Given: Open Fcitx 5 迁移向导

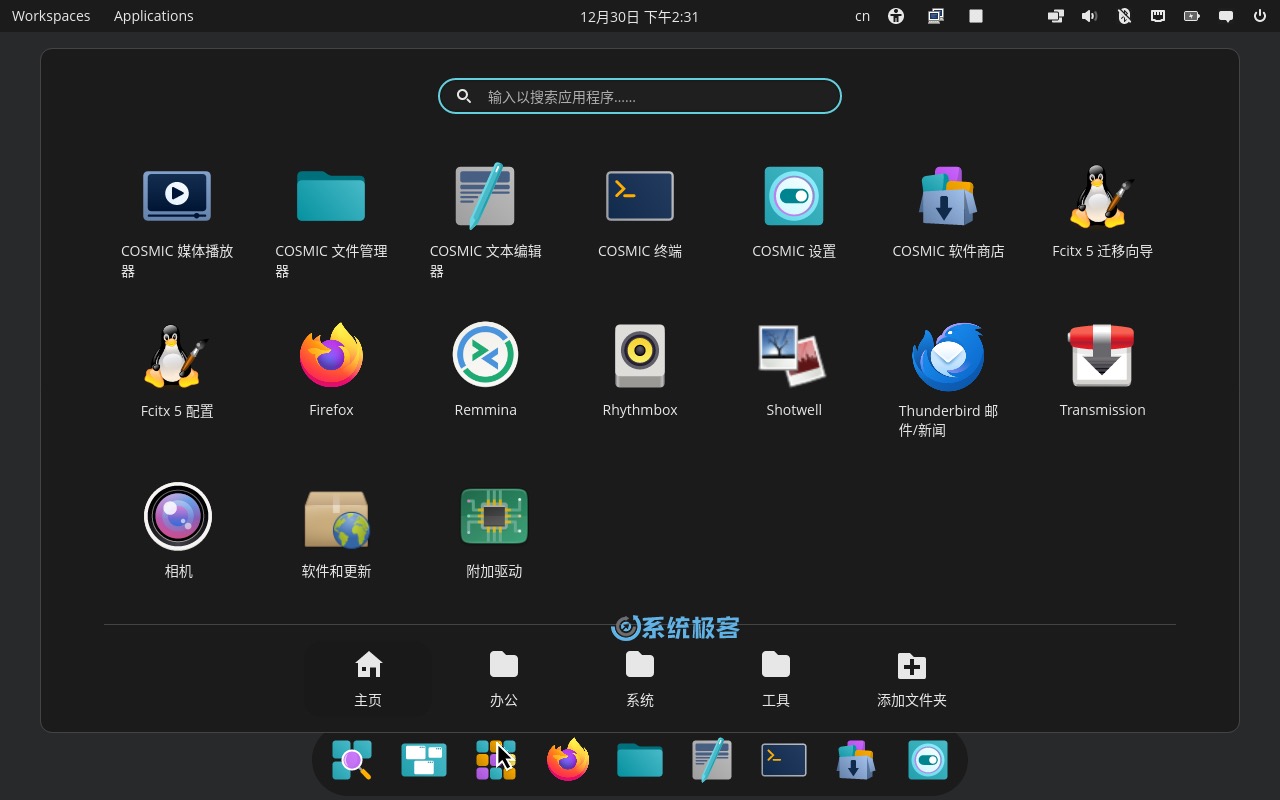Looking at the screenshot, I should (1102, 197).
